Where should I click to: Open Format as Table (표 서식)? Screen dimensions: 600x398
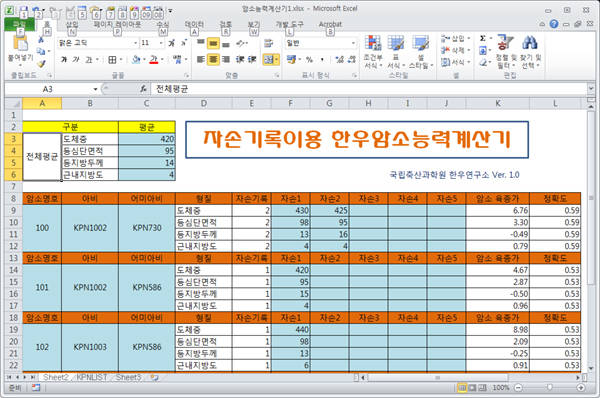click(396, 52)
